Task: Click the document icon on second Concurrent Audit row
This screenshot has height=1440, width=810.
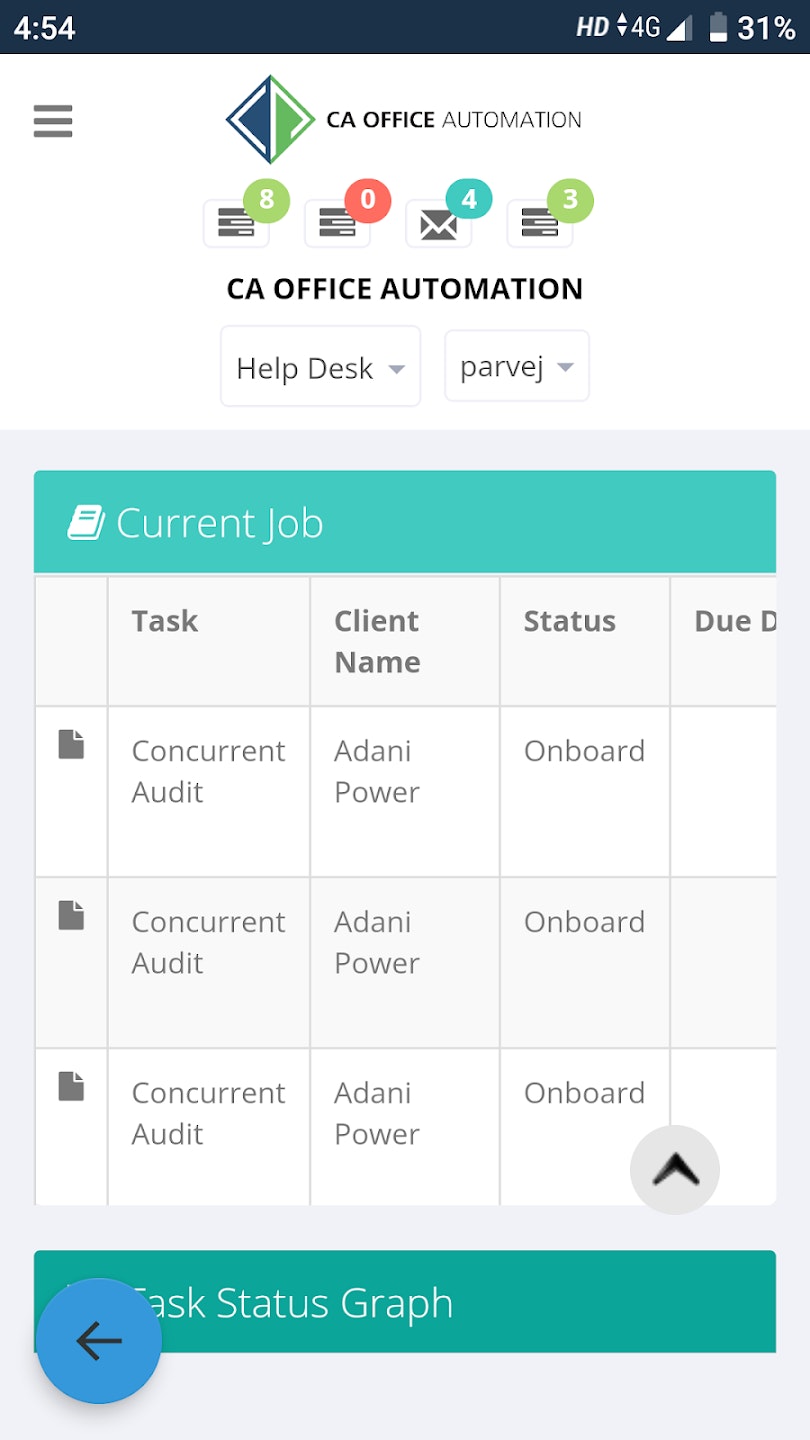Action: tap(71, 914)
